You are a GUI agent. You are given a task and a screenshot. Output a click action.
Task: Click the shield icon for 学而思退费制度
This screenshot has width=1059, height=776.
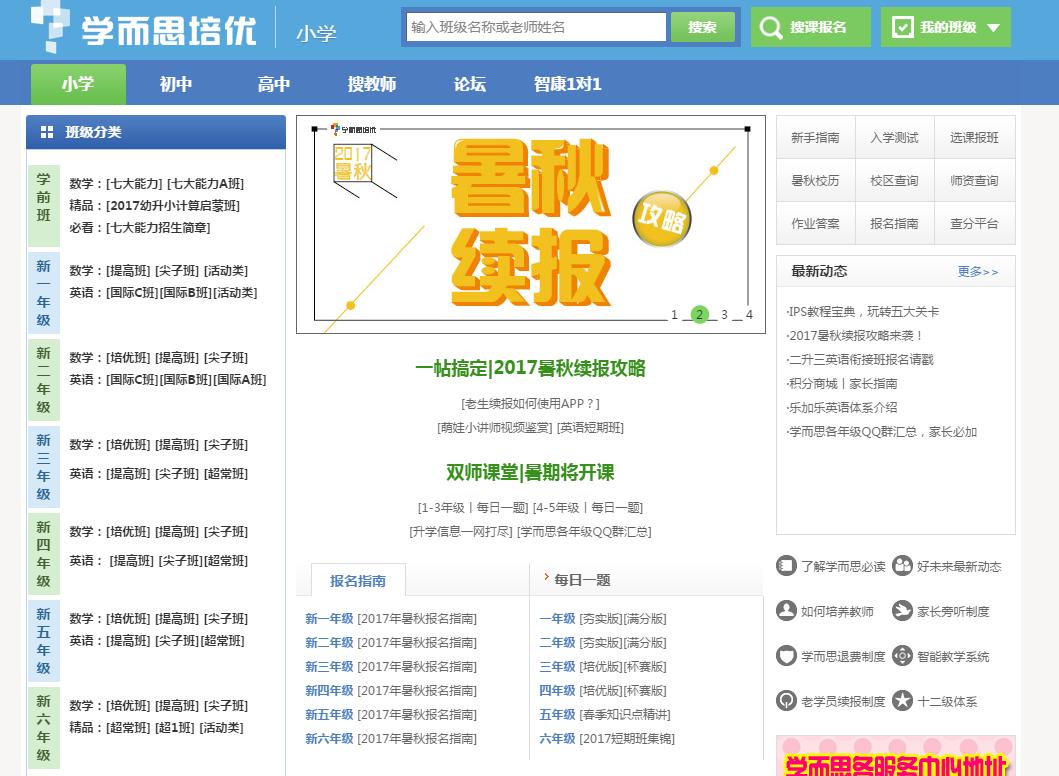[786, 656]
